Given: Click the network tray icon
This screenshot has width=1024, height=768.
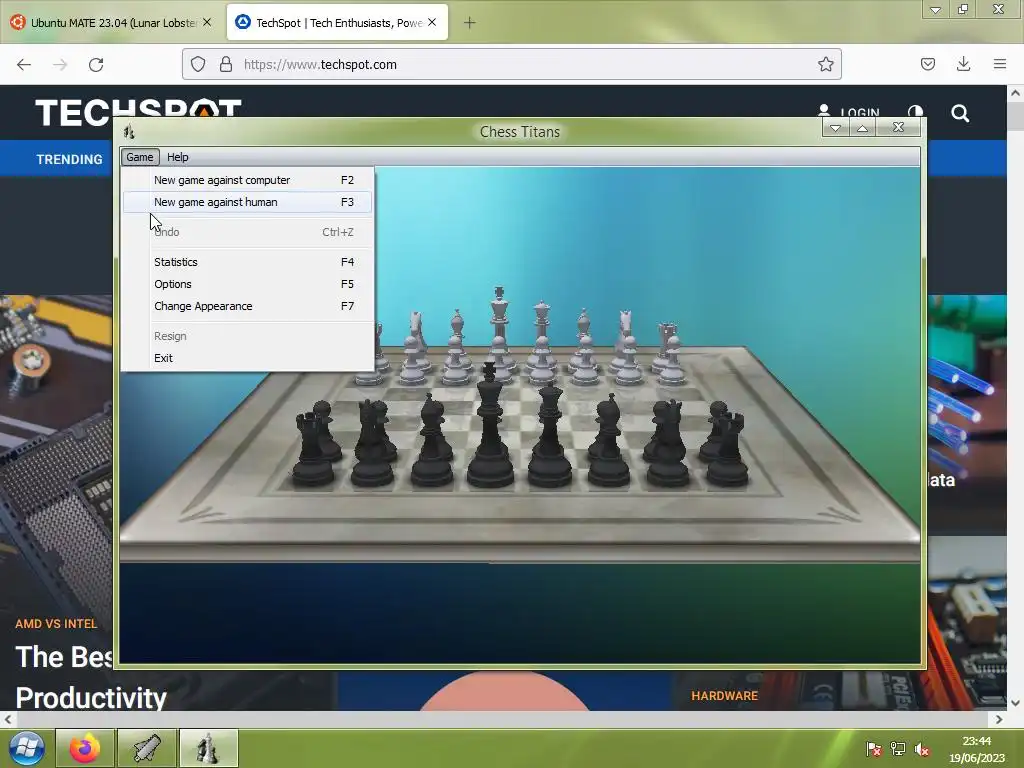Looking at the screenshot, I should [x=898, y=749].
